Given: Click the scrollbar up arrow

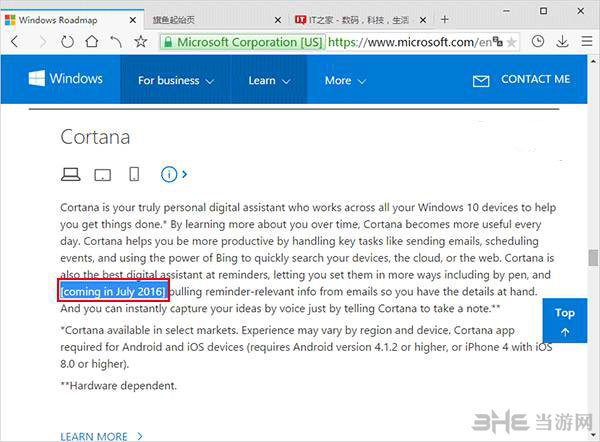Looking at the screenshot, I should tap(593, 60).
